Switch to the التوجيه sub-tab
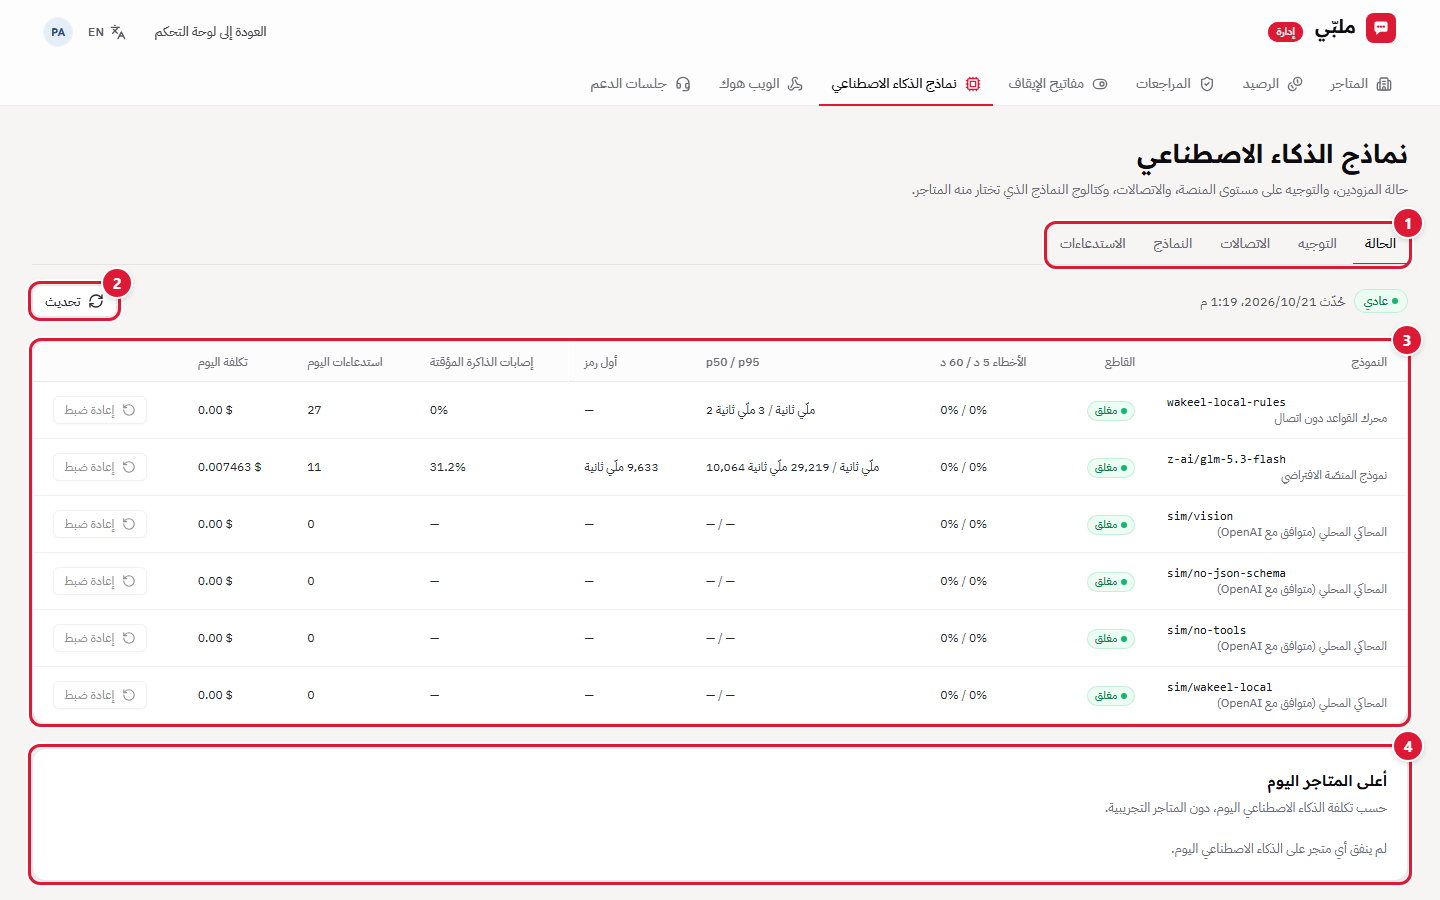1440x900 pixels. [x=1317, y=244]
